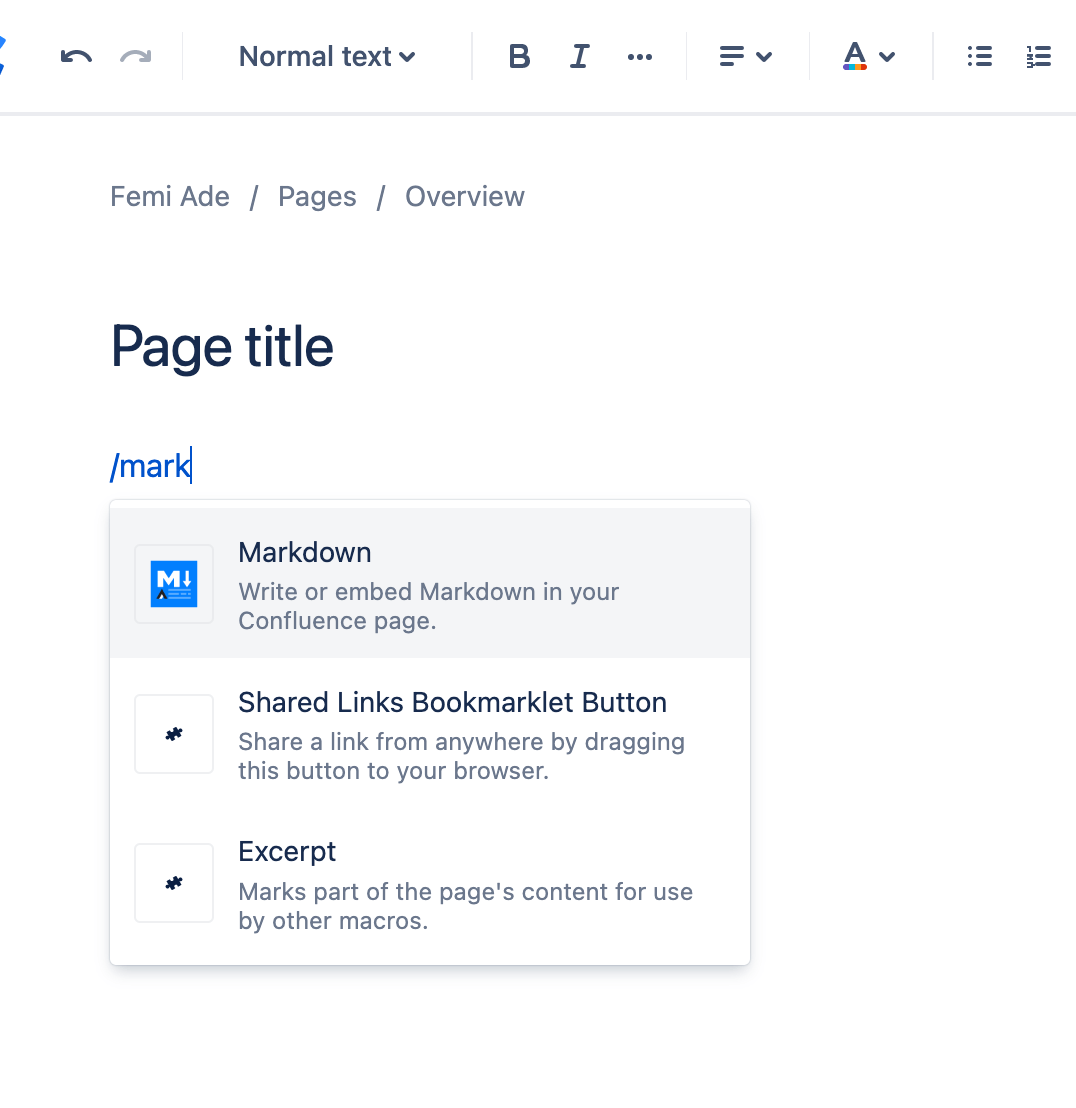Click the Markdown macro icon
Viewport: 1076px width, 1108px height.
tap(174, 584)
